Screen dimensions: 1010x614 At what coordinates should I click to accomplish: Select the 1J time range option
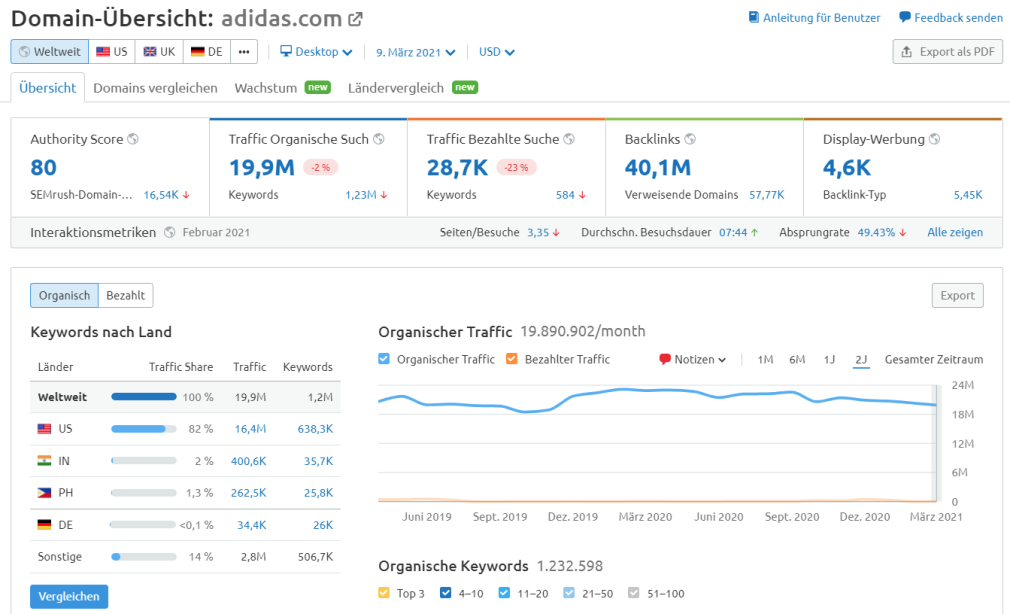point(829,360)
